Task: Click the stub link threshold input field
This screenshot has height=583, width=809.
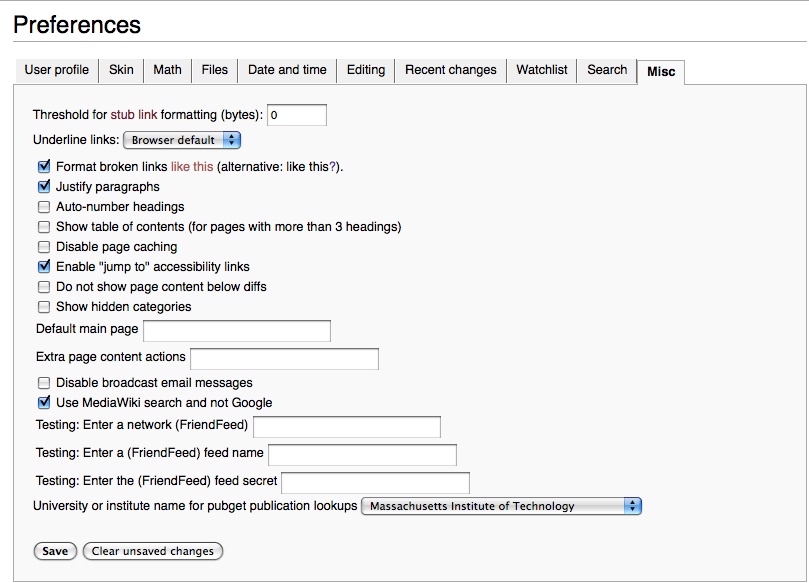Action: [x=296, y=115]
